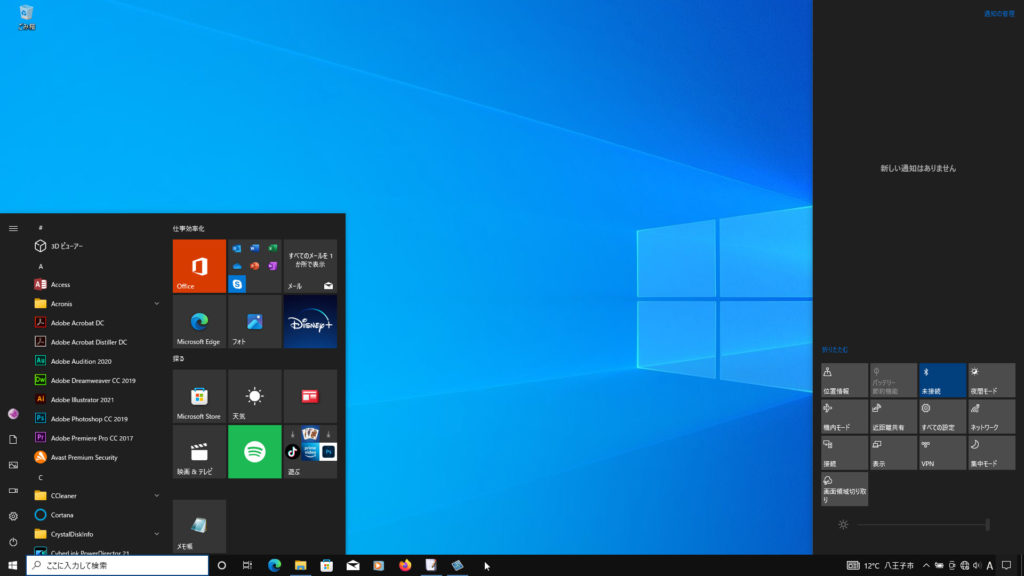
Task: Open the Office tile
Action: click(x=199, y=266)
